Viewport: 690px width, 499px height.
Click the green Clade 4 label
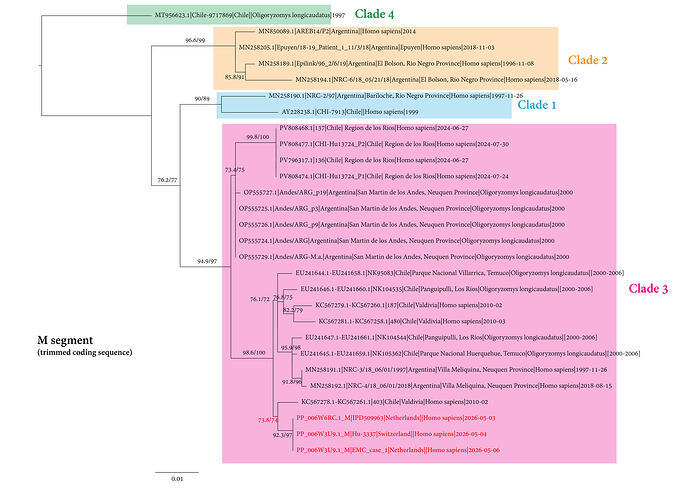pyautogui.click(x=374, y=14)
